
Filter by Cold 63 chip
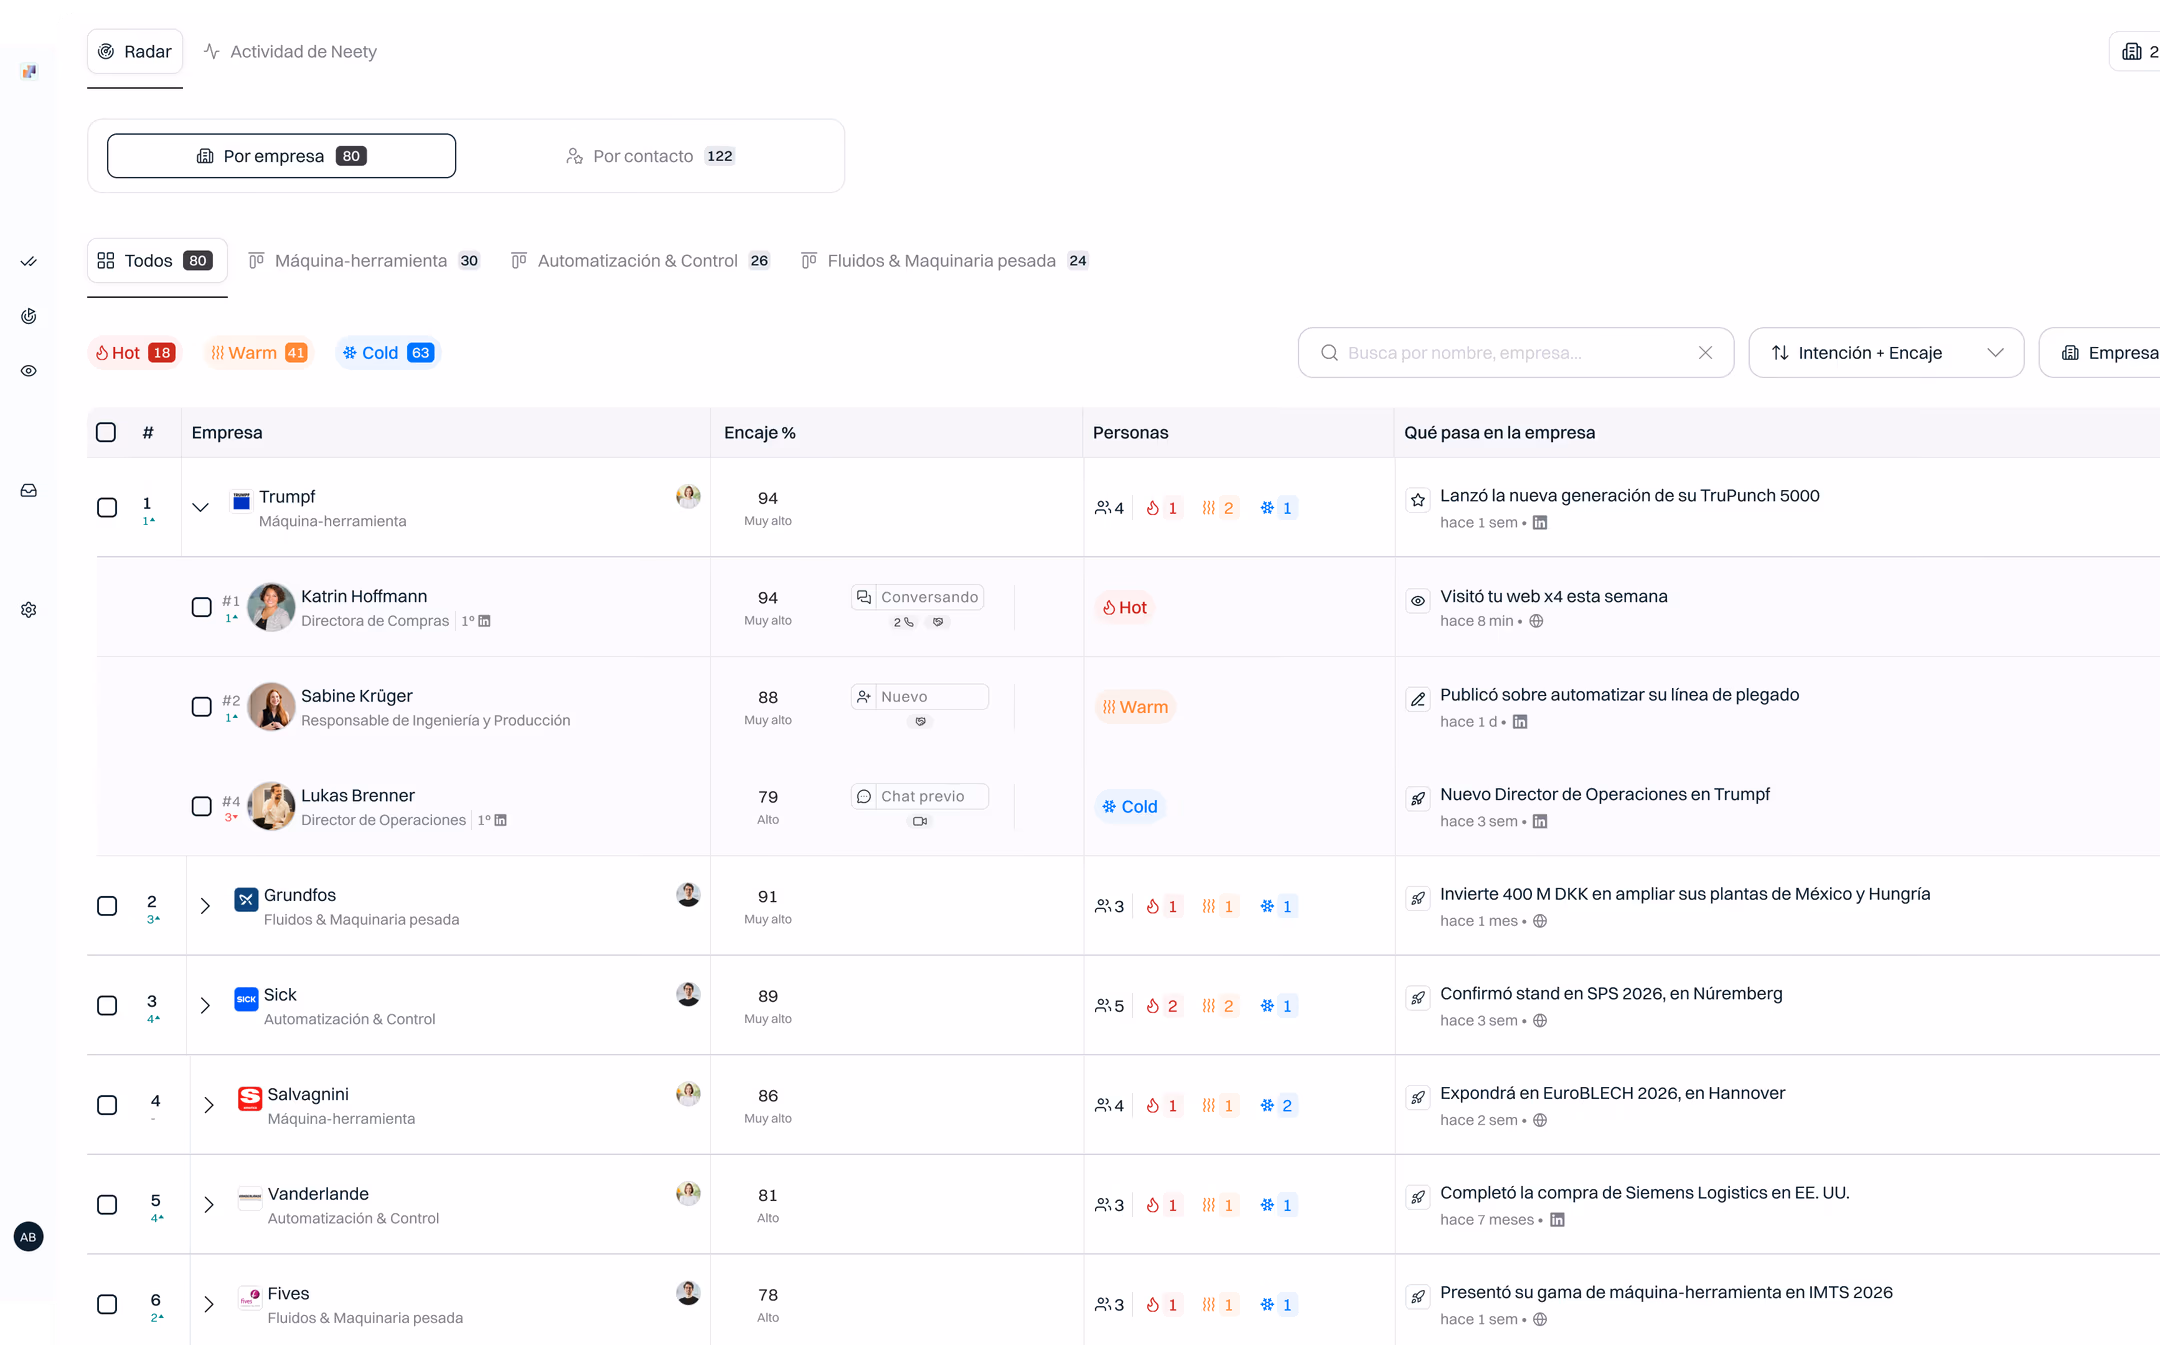tap(388, 353)
